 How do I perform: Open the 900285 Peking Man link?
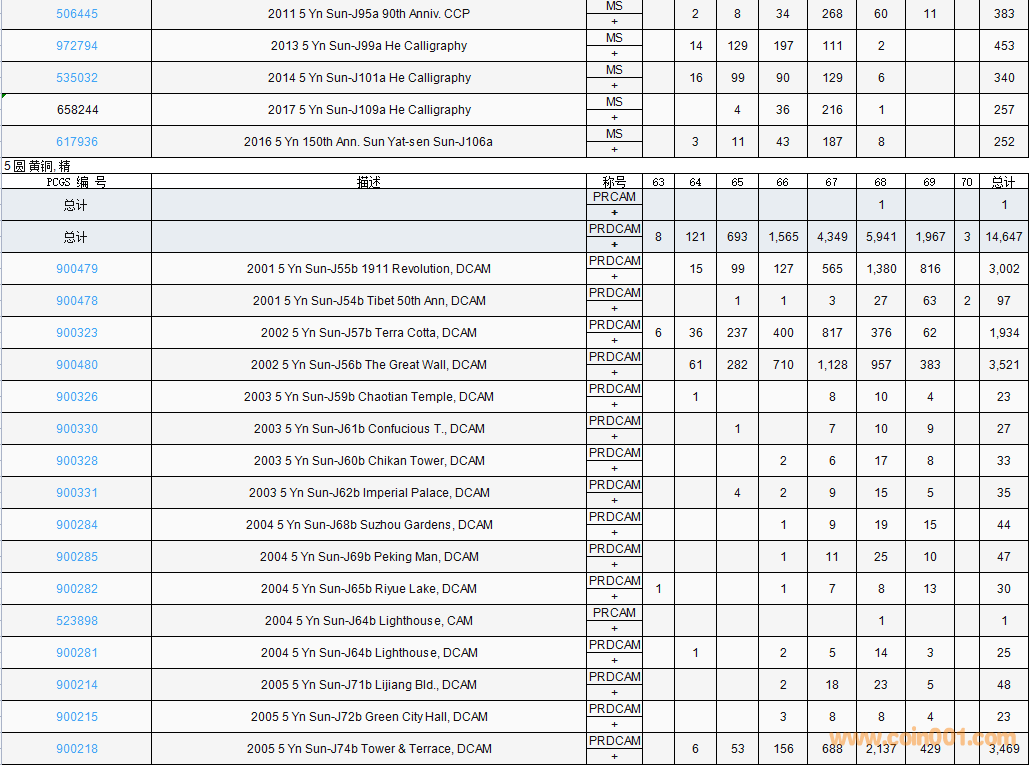(x=77, y=557)
